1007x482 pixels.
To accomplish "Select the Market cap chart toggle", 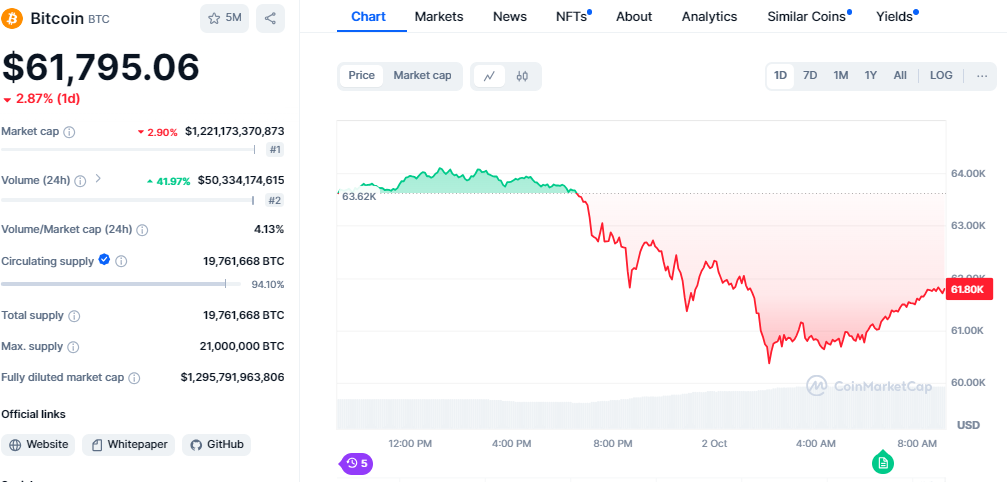I will [x=422, y=76].
